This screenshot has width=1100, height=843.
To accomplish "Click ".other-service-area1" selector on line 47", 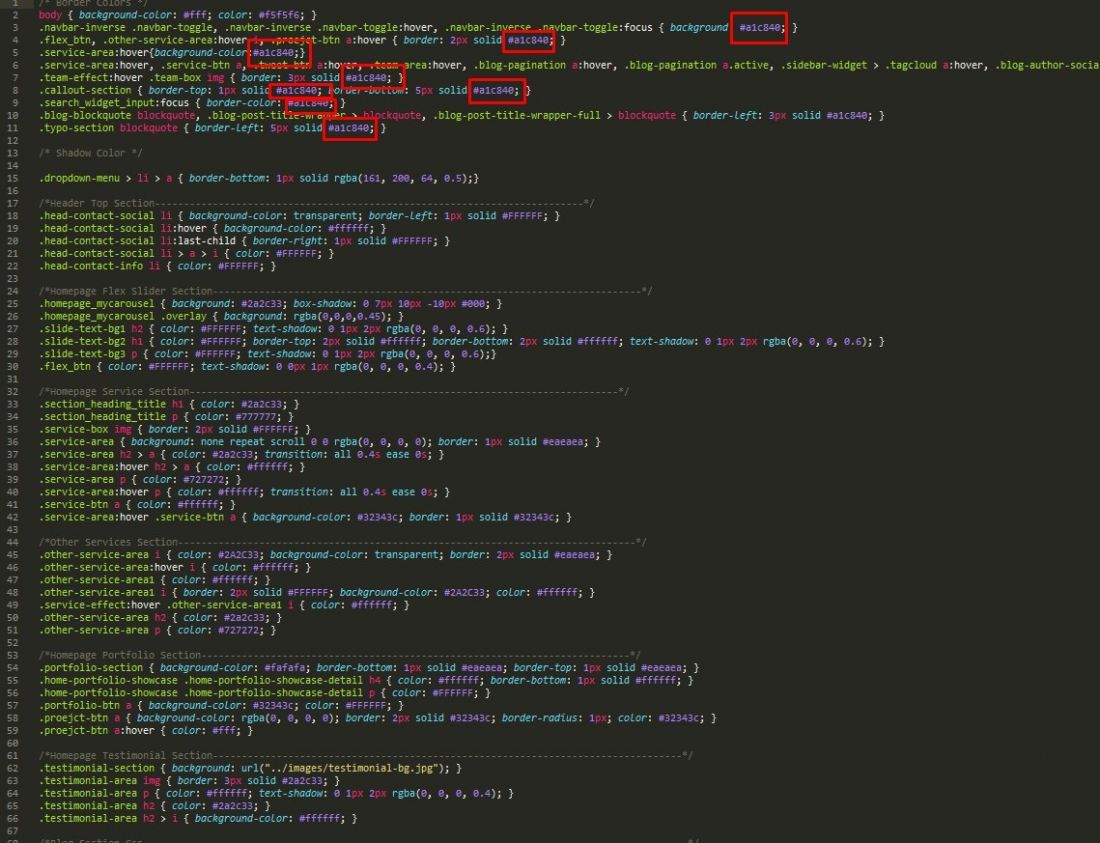I will (x=96, y=581).
